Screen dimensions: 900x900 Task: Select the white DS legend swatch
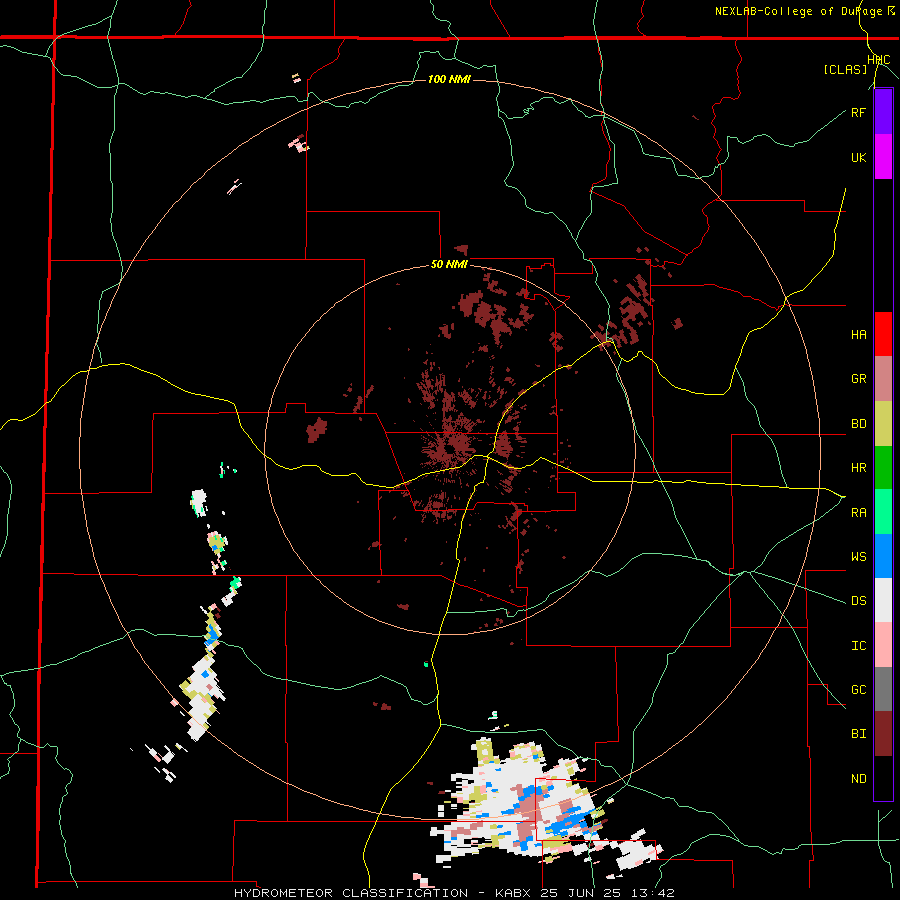pyautogui.click(x=883, y=600)
